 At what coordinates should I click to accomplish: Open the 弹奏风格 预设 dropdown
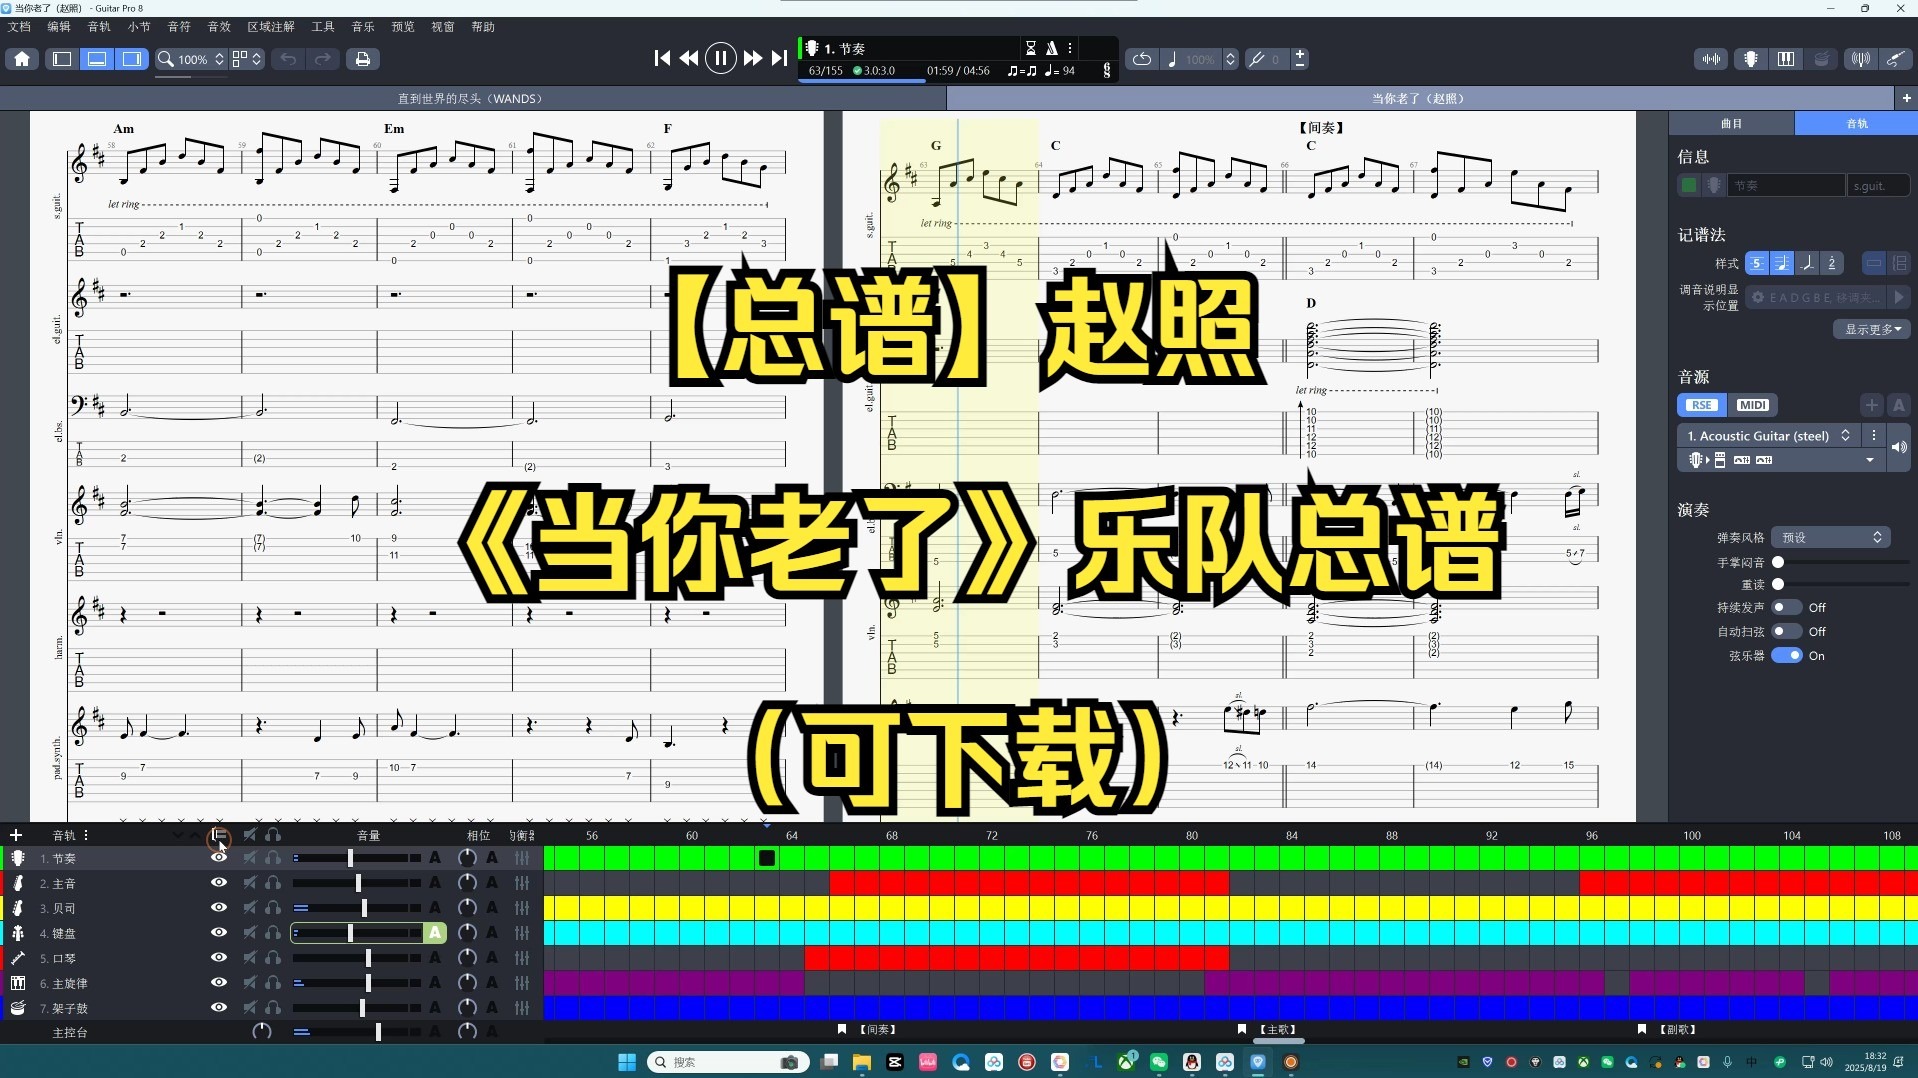tap(1829, 537)
